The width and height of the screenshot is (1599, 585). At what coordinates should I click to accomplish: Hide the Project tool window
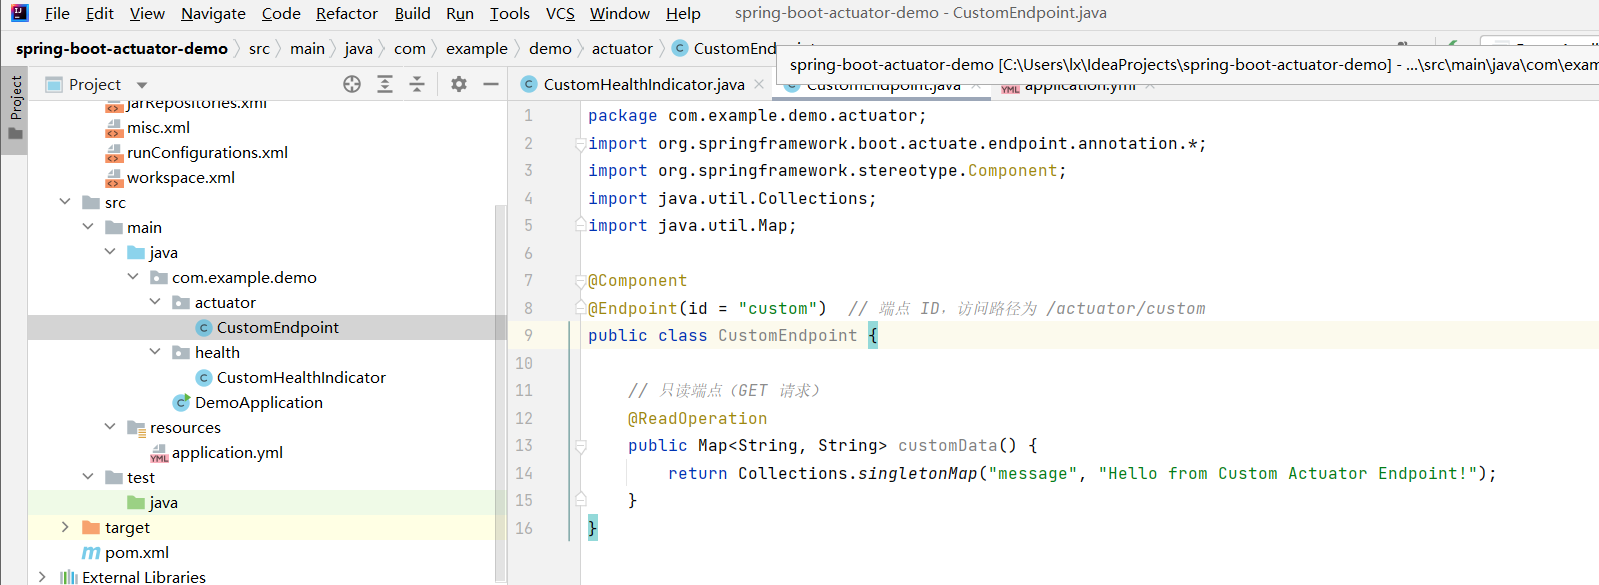[x=491, y=85]
